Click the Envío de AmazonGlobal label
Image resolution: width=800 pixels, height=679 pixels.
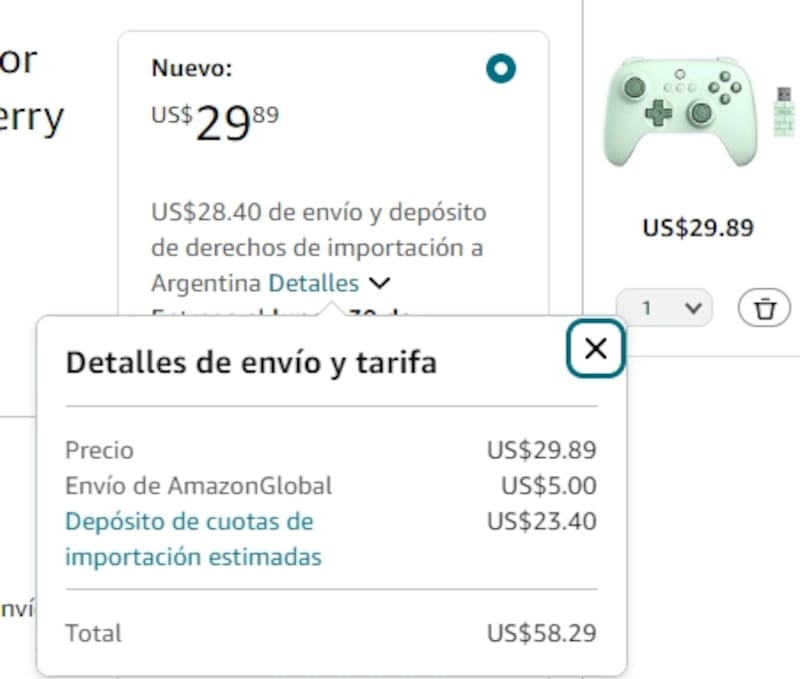(x=198, y=486)
